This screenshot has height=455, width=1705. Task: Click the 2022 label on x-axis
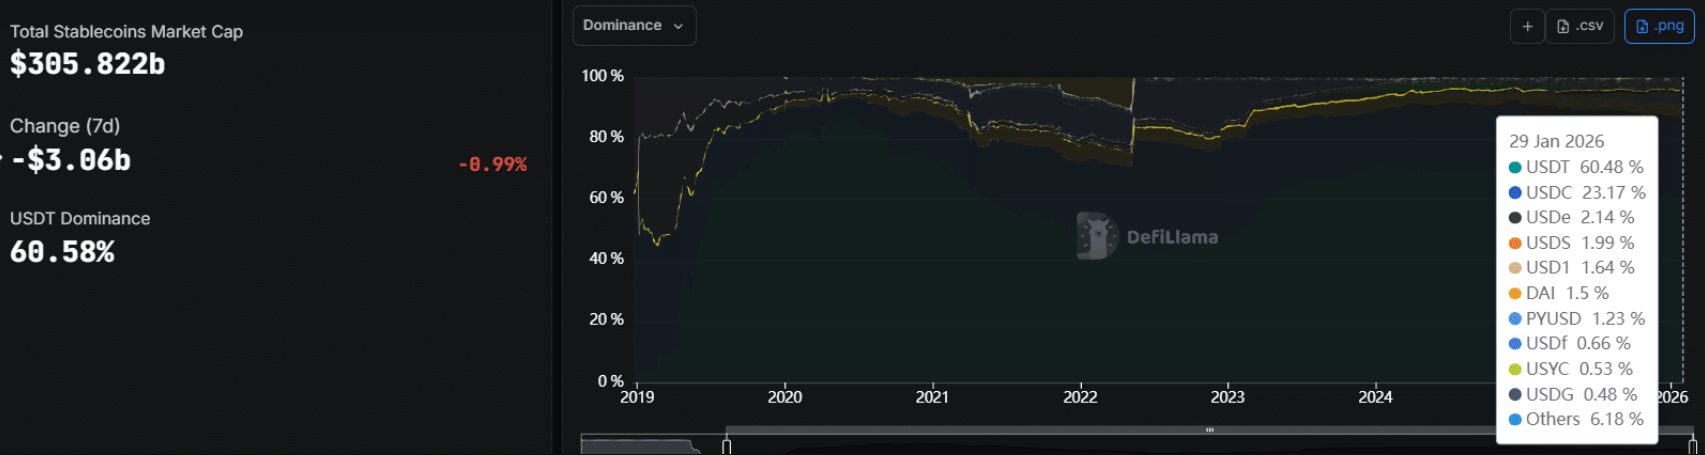(1080, 398)
